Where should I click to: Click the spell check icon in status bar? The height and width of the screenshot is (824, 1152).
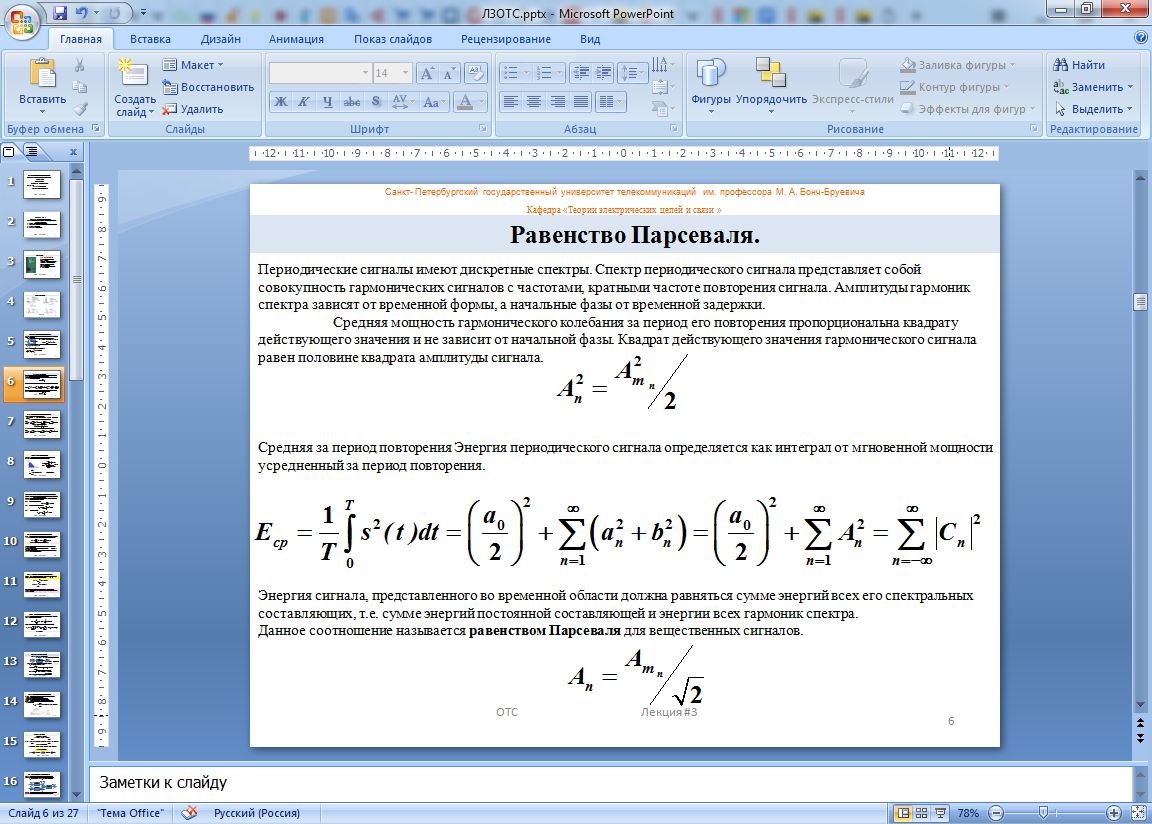(189, 813)
